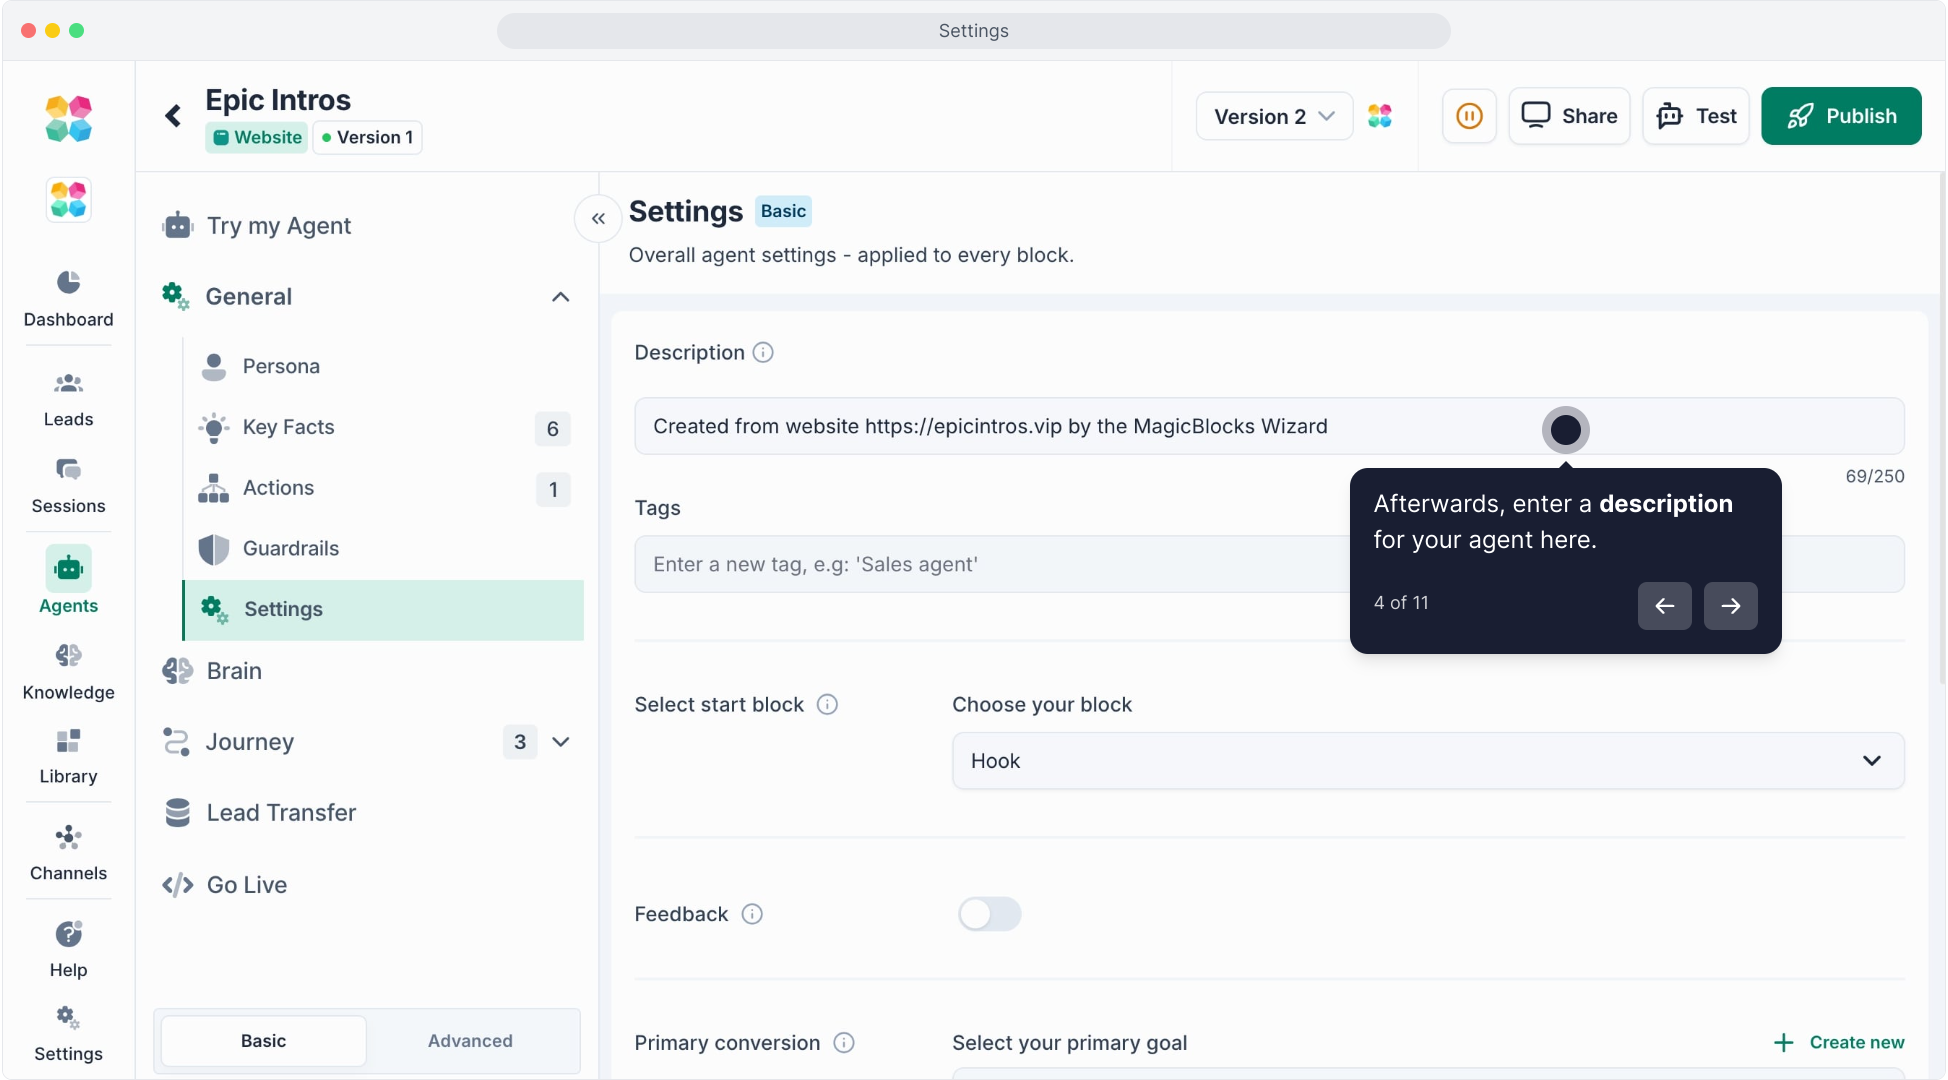Select Key Facts in General menu
Image resolution: width=1948 pixels, height=1080 pixels.
click(289, 427)
